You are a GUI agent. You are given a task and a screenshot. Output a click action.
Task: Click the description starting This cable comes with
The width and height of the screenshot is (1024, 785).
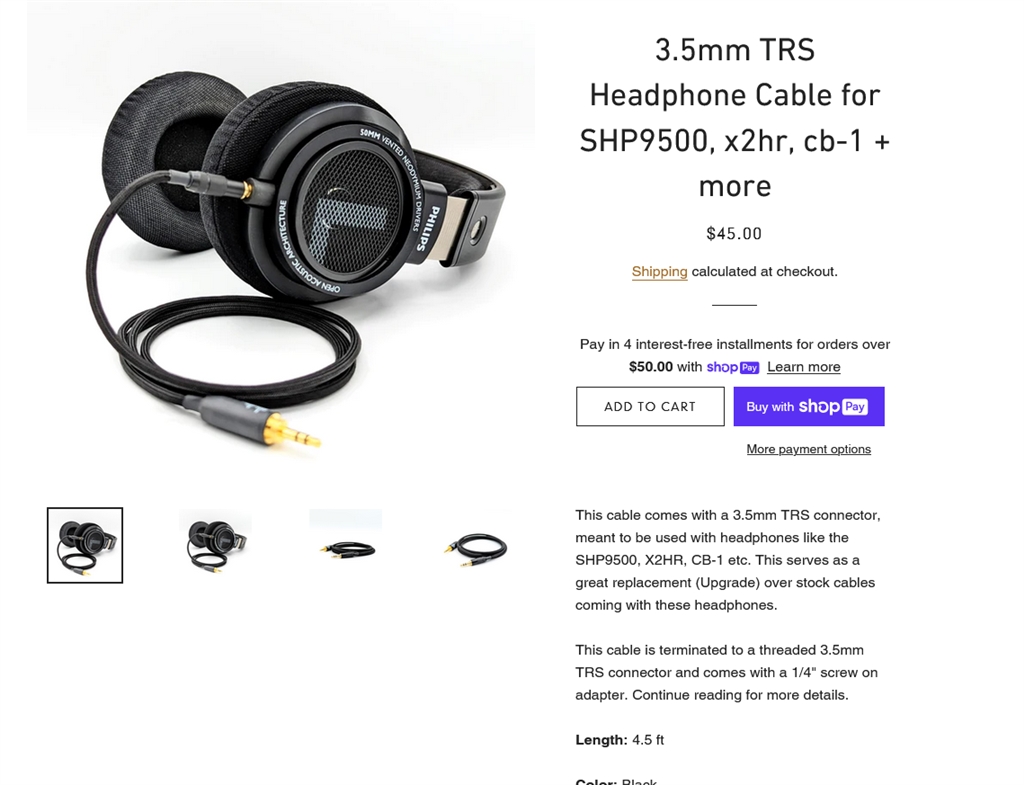pos(728,560)
